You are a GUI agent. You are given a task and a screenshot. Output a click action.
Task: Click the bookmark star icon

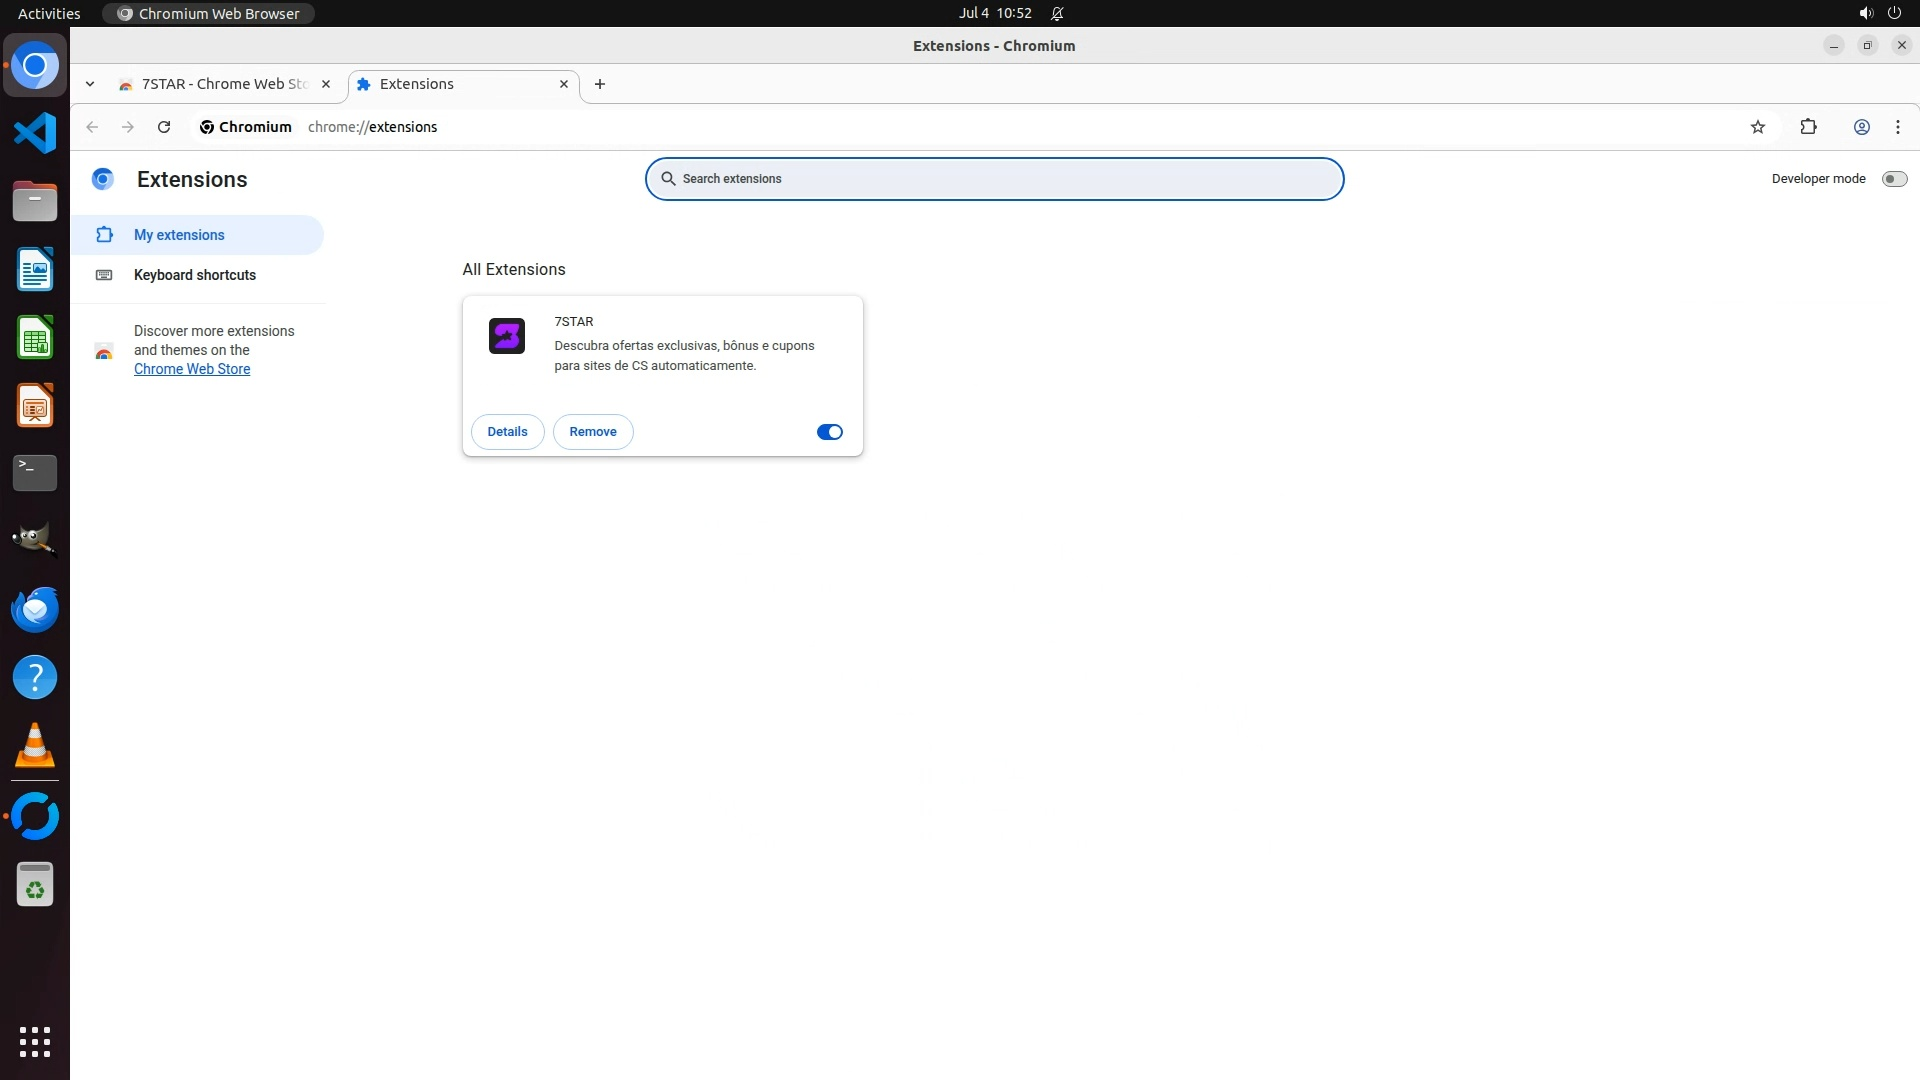pyautogui.click(x=1758, y=127)
